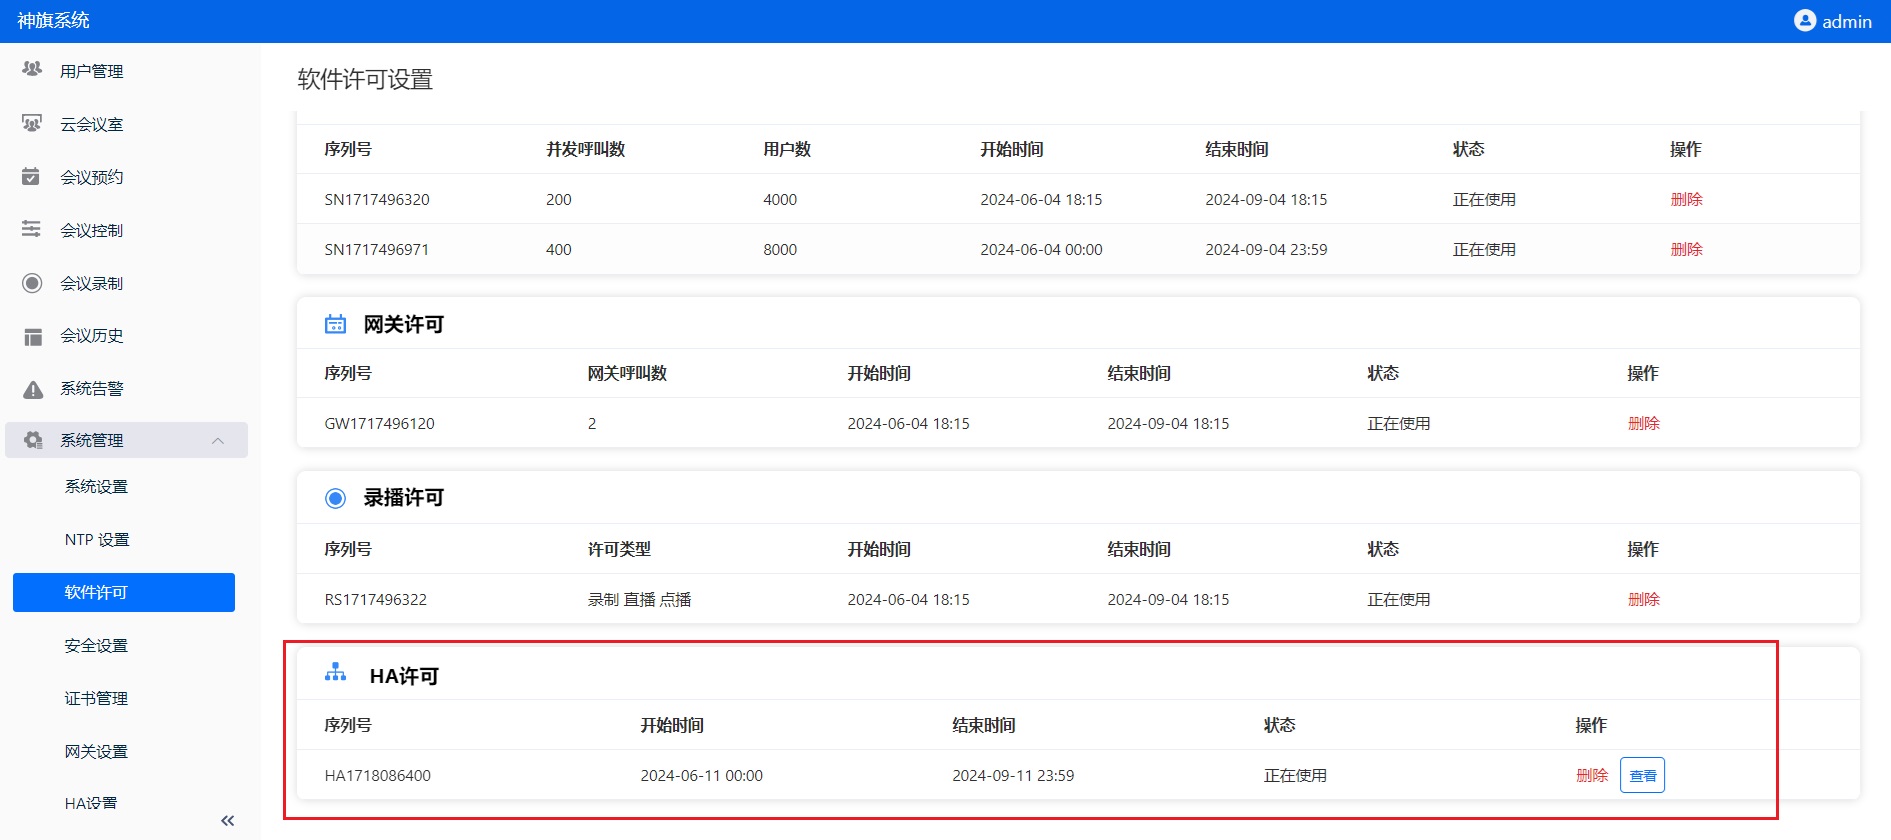The image size is (1891, 840).
Task: Click the 网关许可 section icon
Action: (x=335, y=324)
